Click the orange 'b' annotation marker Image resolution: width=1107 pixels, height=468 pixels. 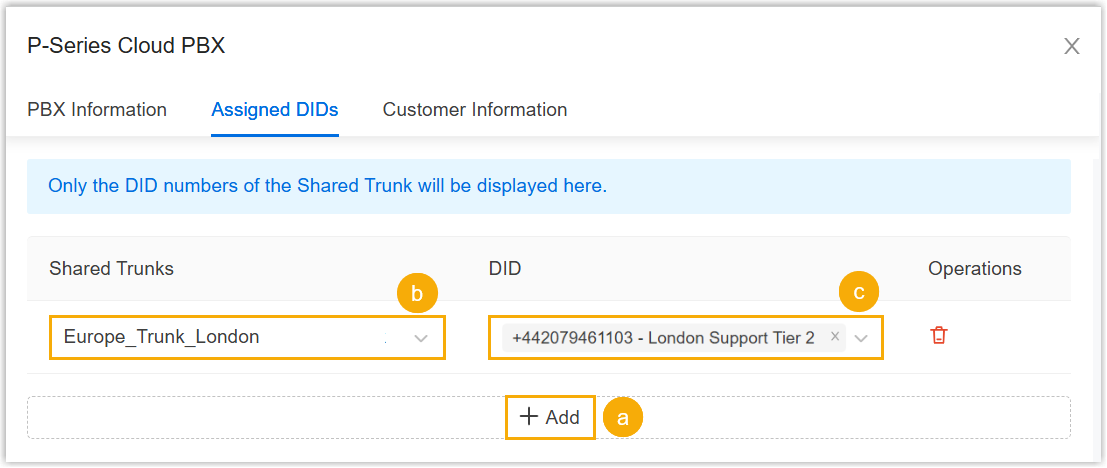pyautogui.click(x=417, y=294)
